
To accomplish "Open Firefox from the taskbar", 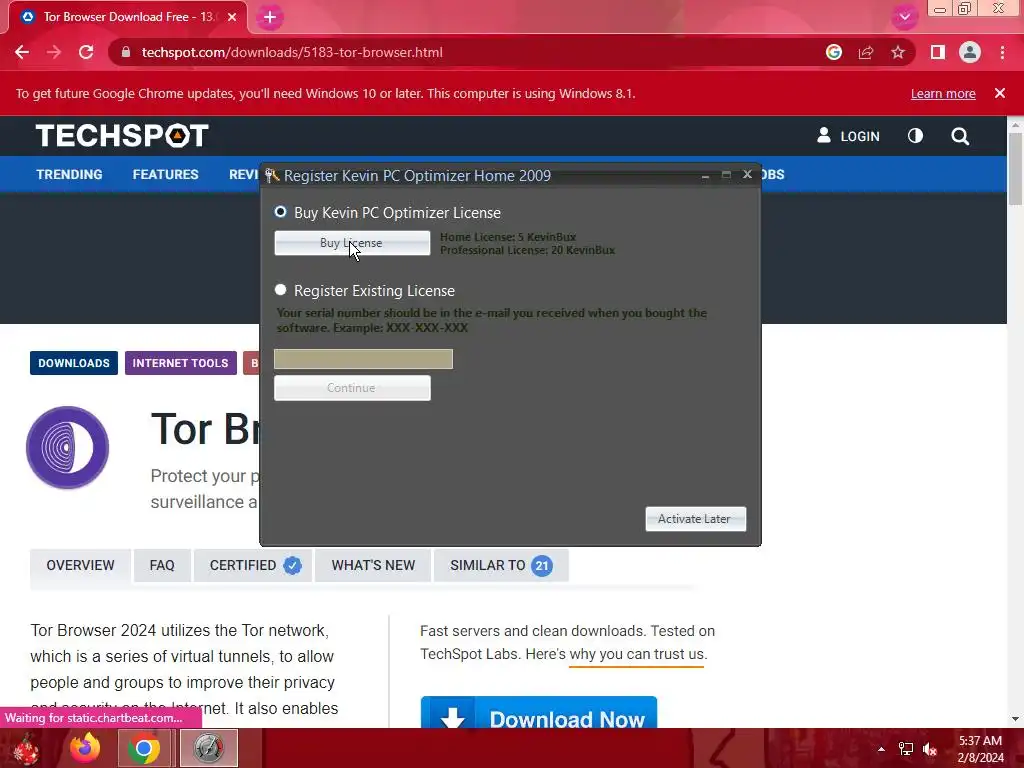I will pyautogui.click(x=85, y=748).
